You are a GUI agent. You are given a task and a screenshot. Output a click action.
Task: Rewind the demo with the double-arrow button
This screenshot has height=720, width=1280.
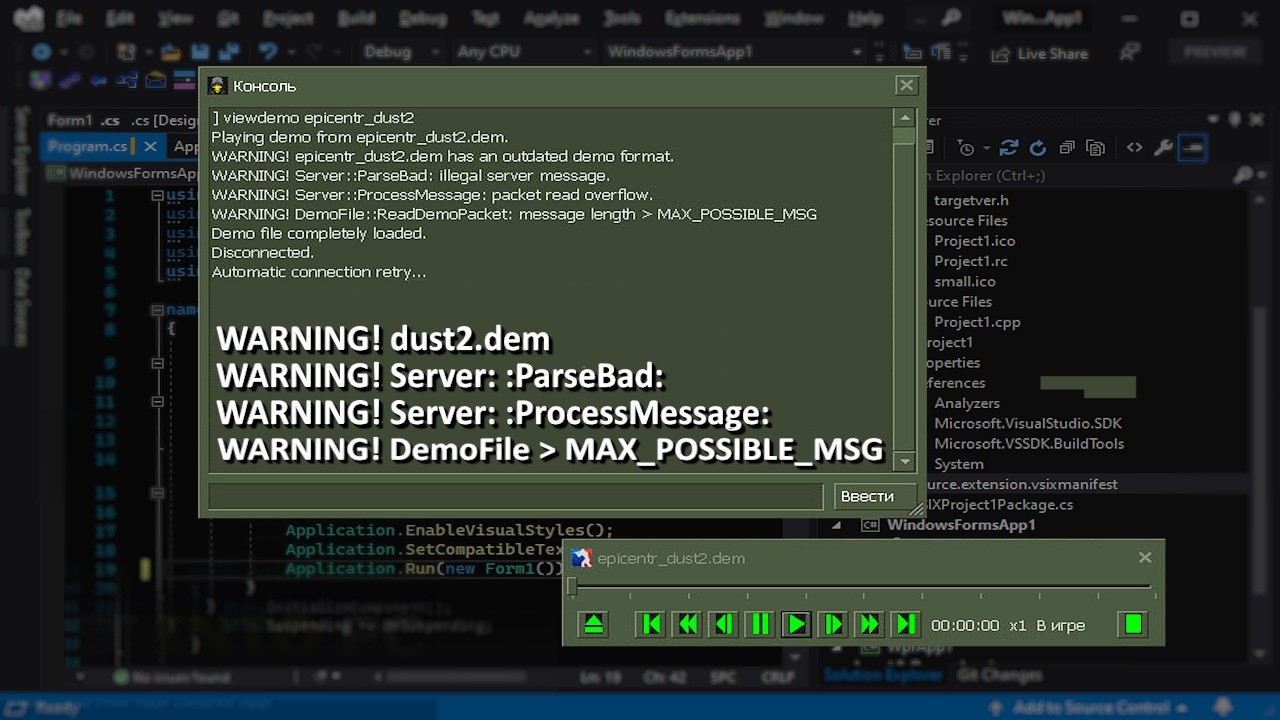[688, 625]
